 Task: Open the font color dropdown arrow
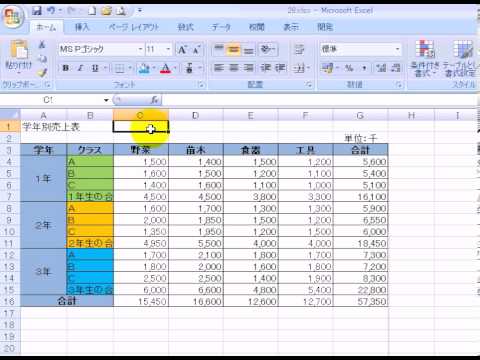coord(175,68)
